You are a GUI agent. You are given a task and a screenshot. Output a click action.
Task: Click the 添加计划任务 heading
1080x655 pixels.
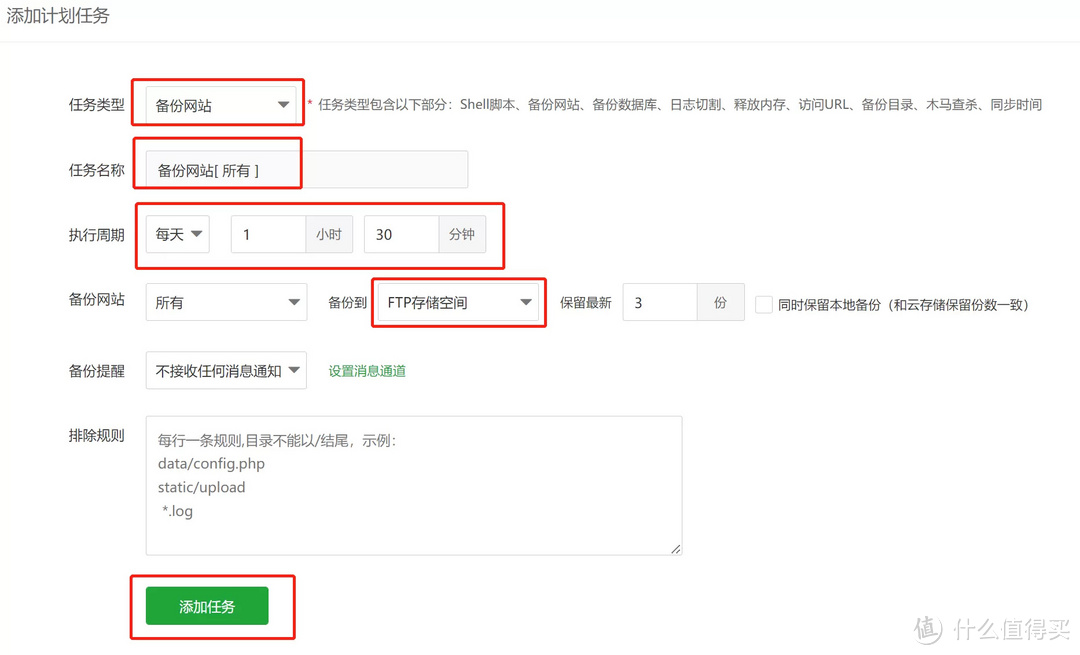pos(58,16)
